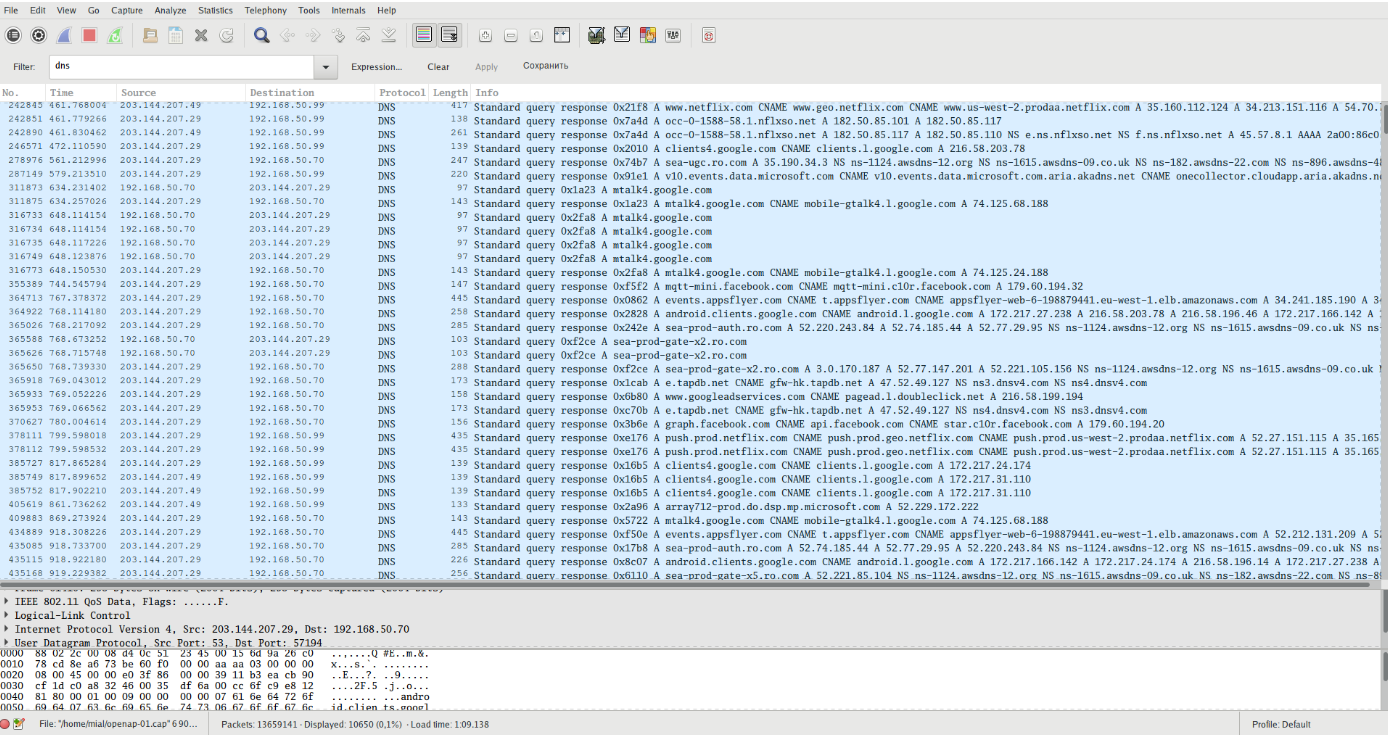Image resolution: width=1388 pixels, height=735 pixels.
Task: Jump to the last packet icon
Action: [388, 35]
